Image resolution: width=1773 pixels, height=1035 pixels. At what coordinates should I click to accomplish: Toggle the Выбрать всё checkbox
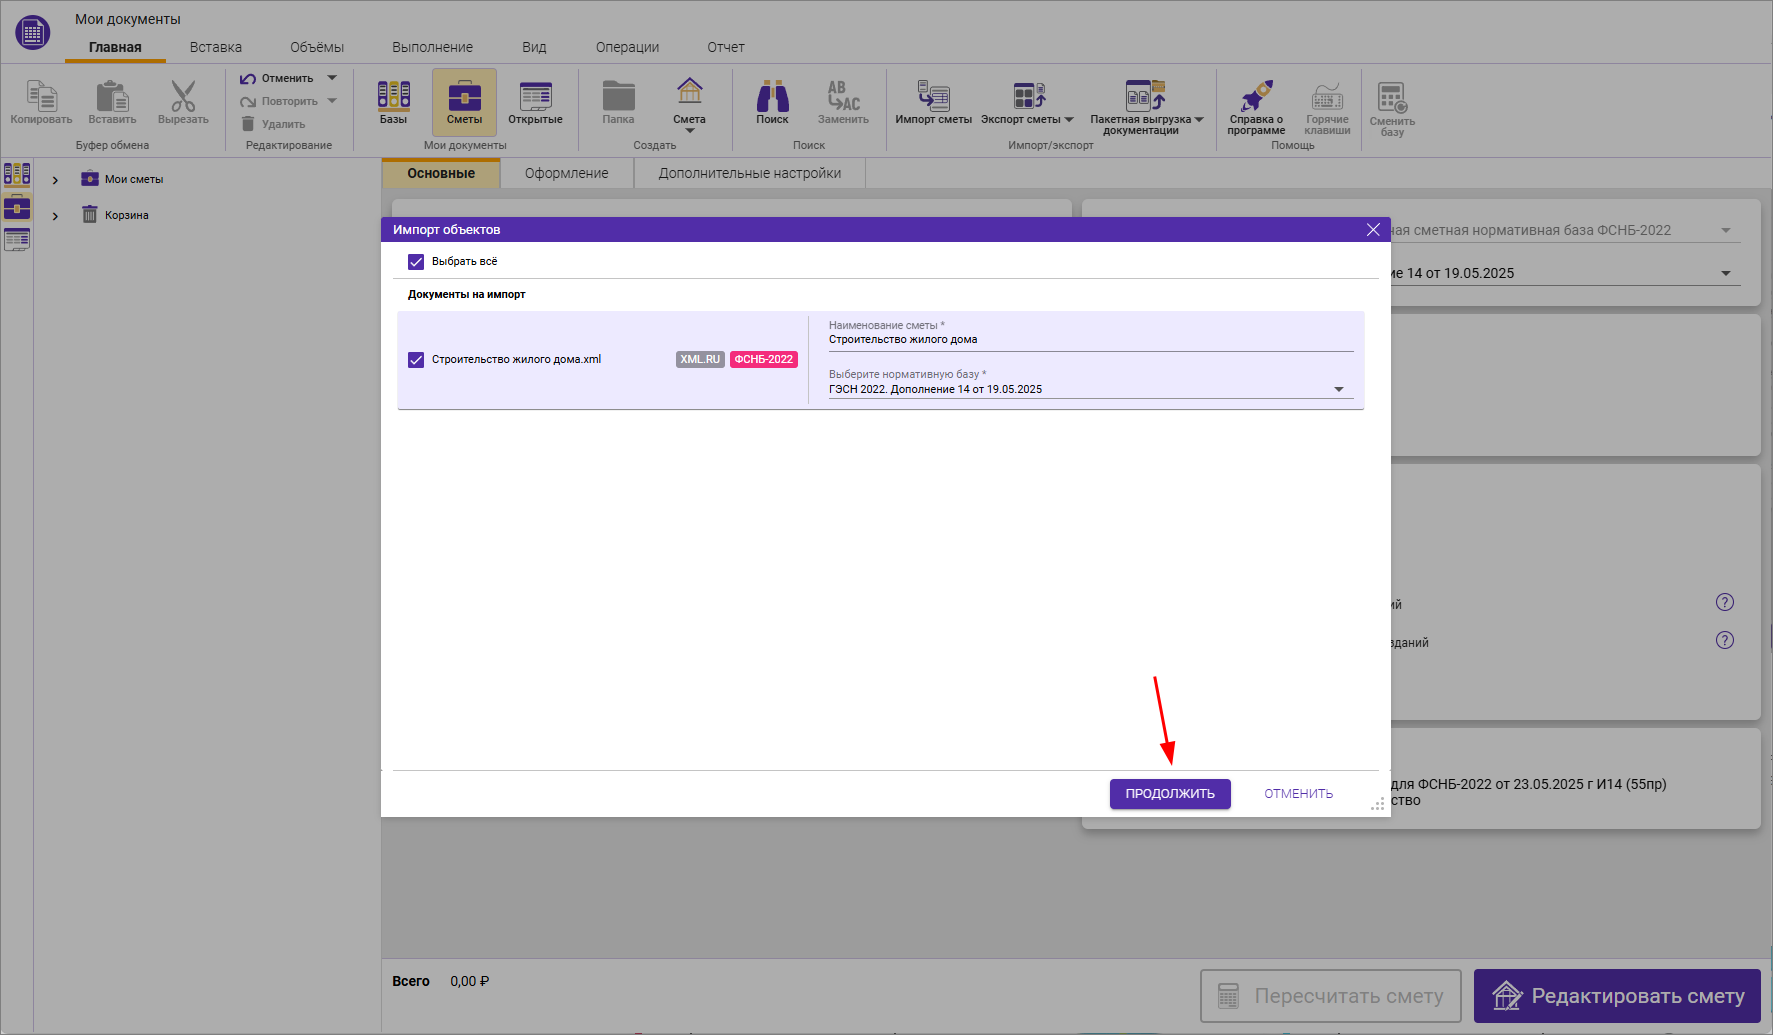(416, 262)
